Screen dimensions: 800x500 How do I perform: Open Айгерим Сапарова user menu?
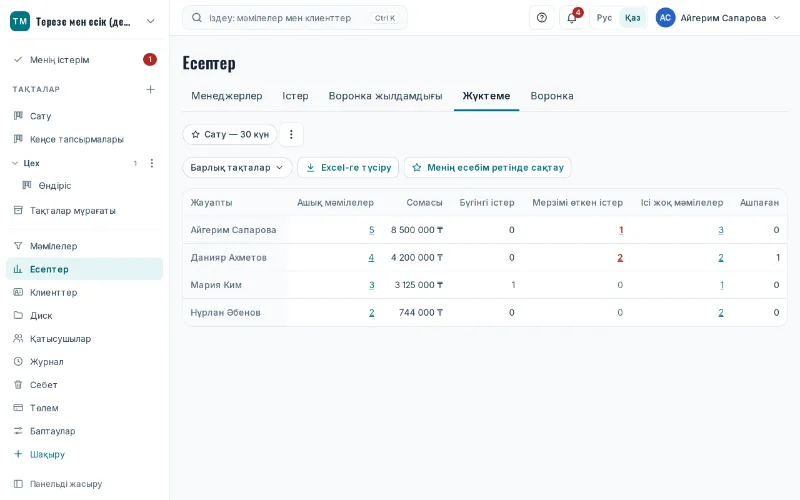pos(719,18)
